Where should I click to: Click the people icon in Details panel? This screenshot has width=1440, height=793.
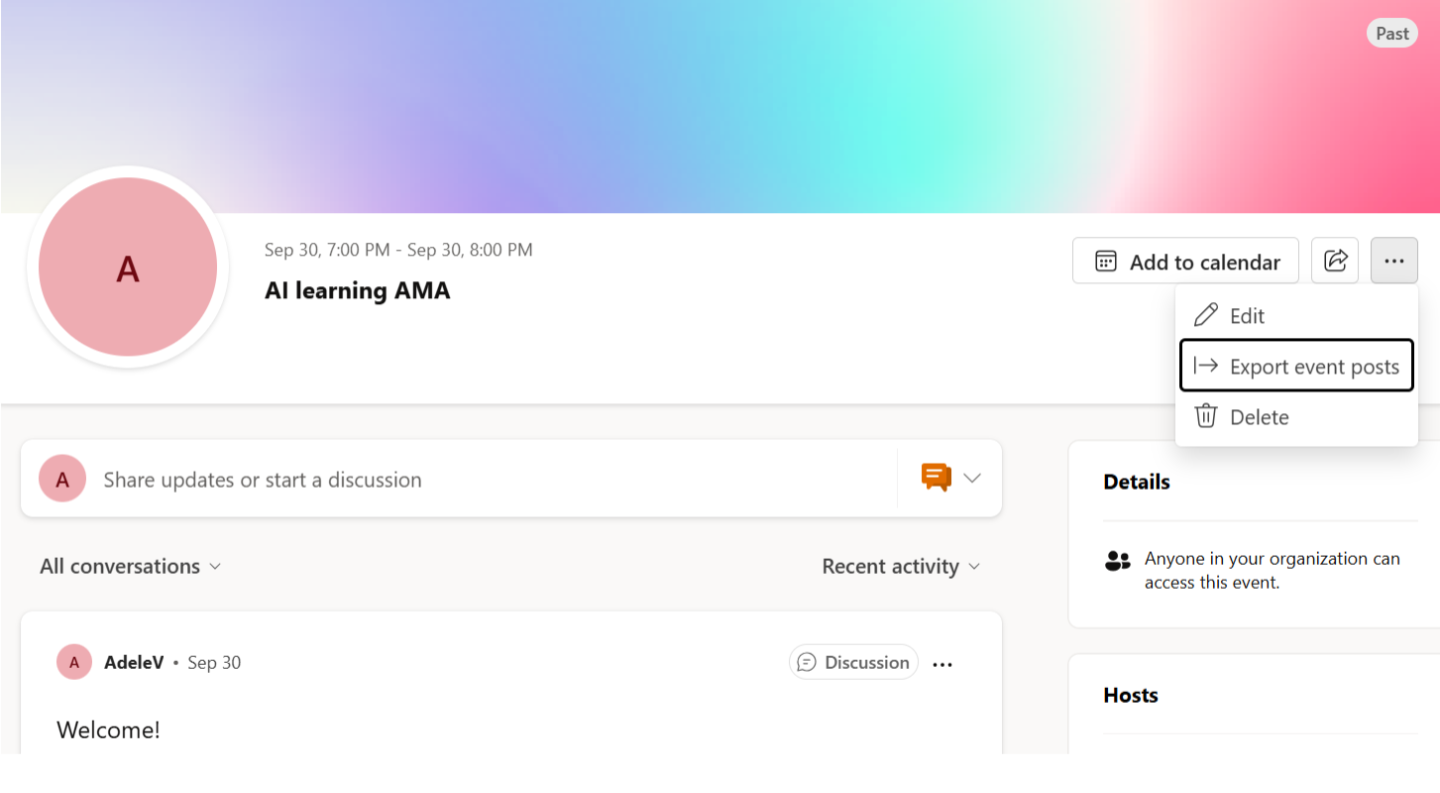pos(1117,561)
